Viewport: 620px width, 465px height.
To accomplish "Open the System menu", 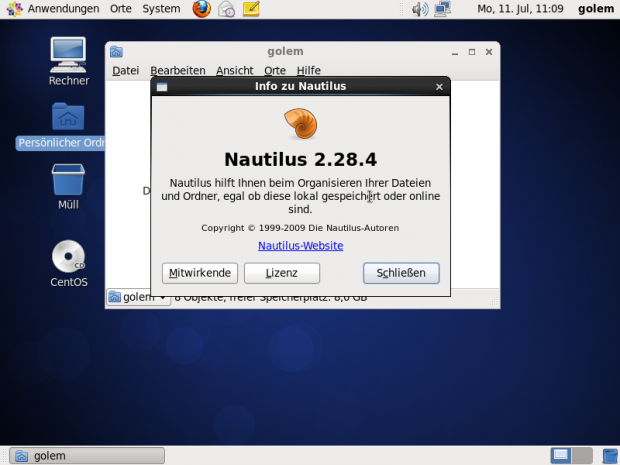I will pyautogui.click(x=161, y=9).
